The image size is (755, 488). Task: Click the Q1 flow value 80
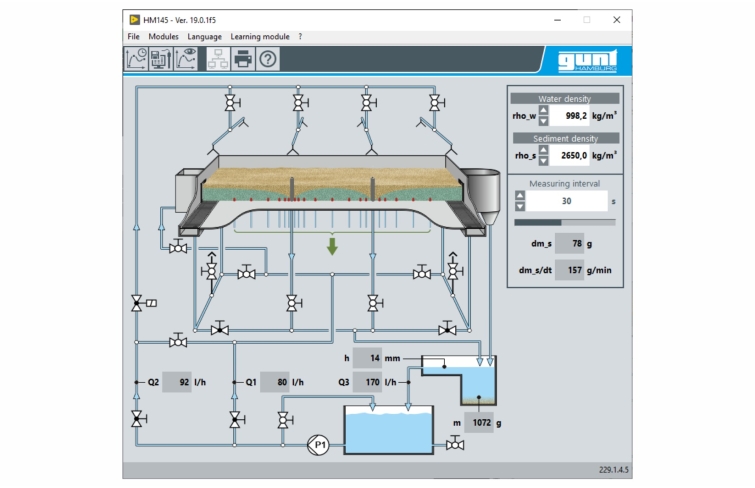(275, 382)
